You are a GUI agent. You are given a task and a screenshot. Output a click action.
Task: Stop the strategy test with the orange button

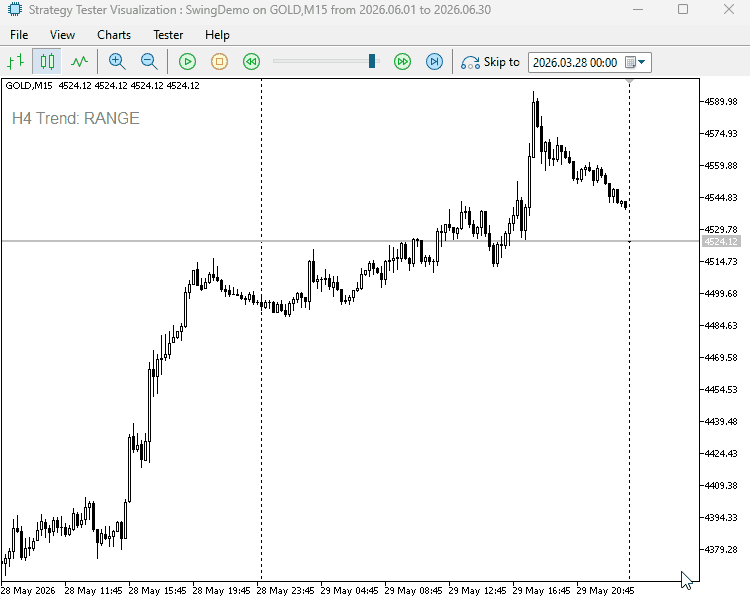click(x=220, y=62)
